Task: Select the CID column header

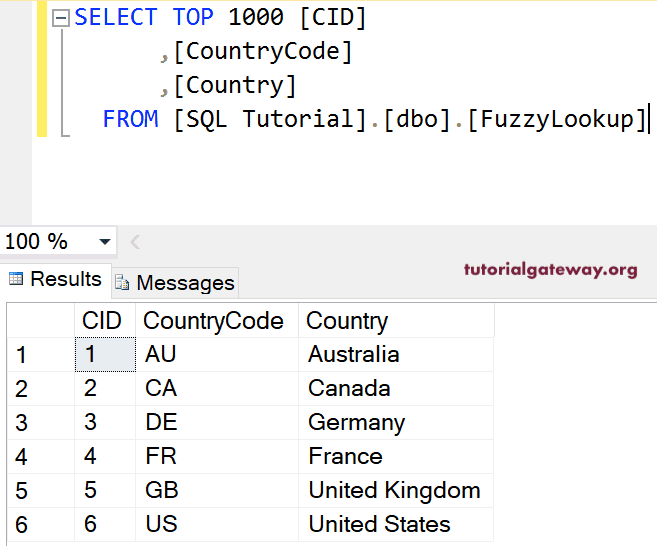Action: pyautogui.click(x=105, y=321)
